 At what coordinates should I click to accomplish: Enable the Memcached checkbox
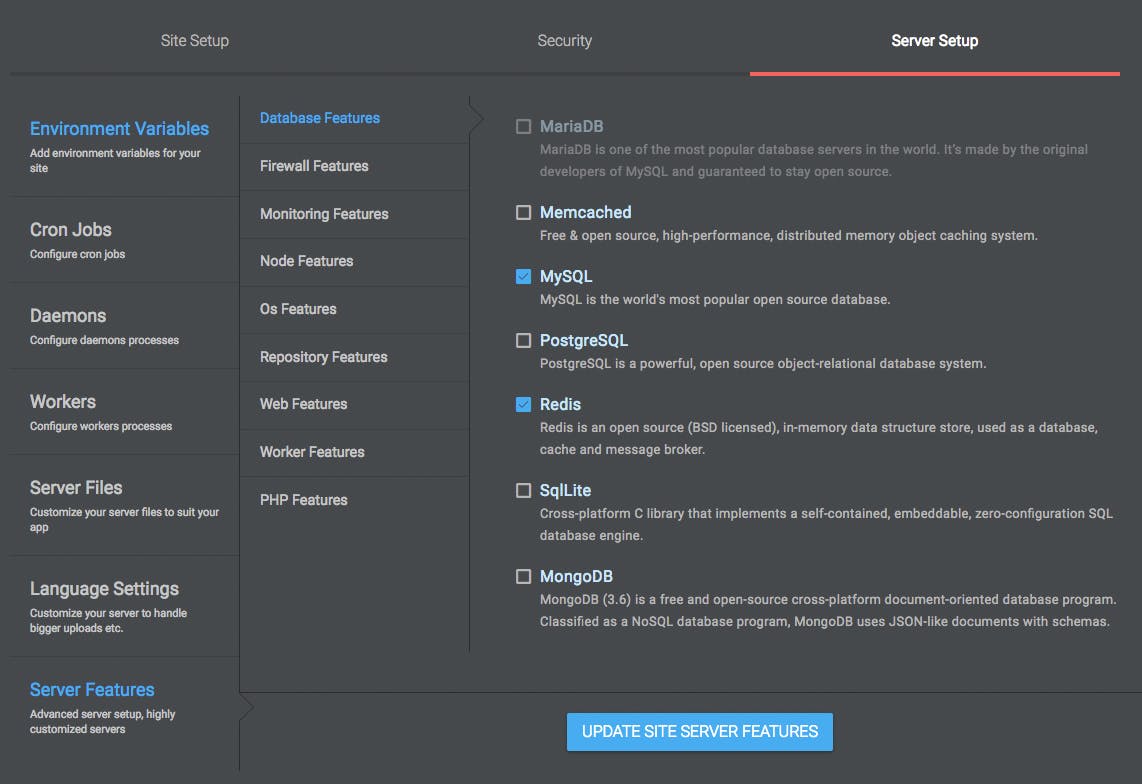(523, 213)
